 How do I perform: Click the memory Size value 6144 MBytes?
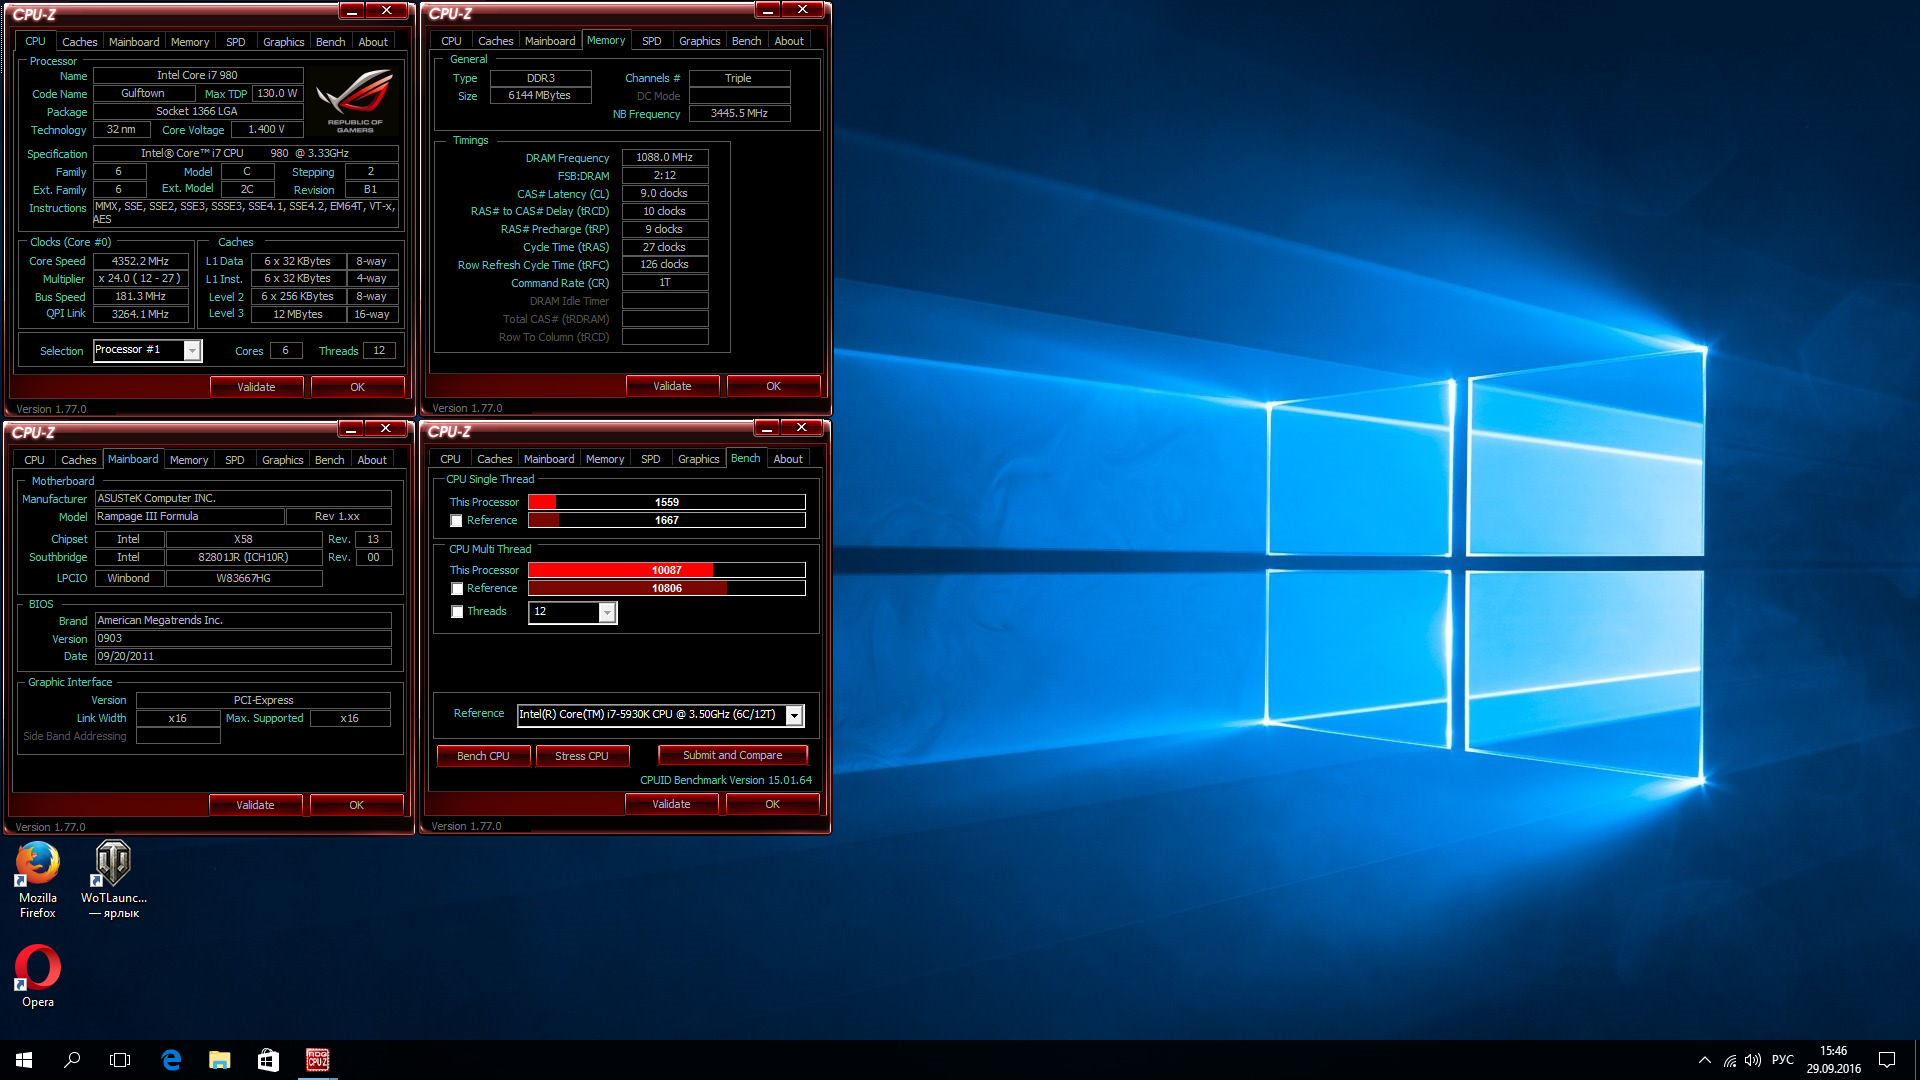[540, 96]
